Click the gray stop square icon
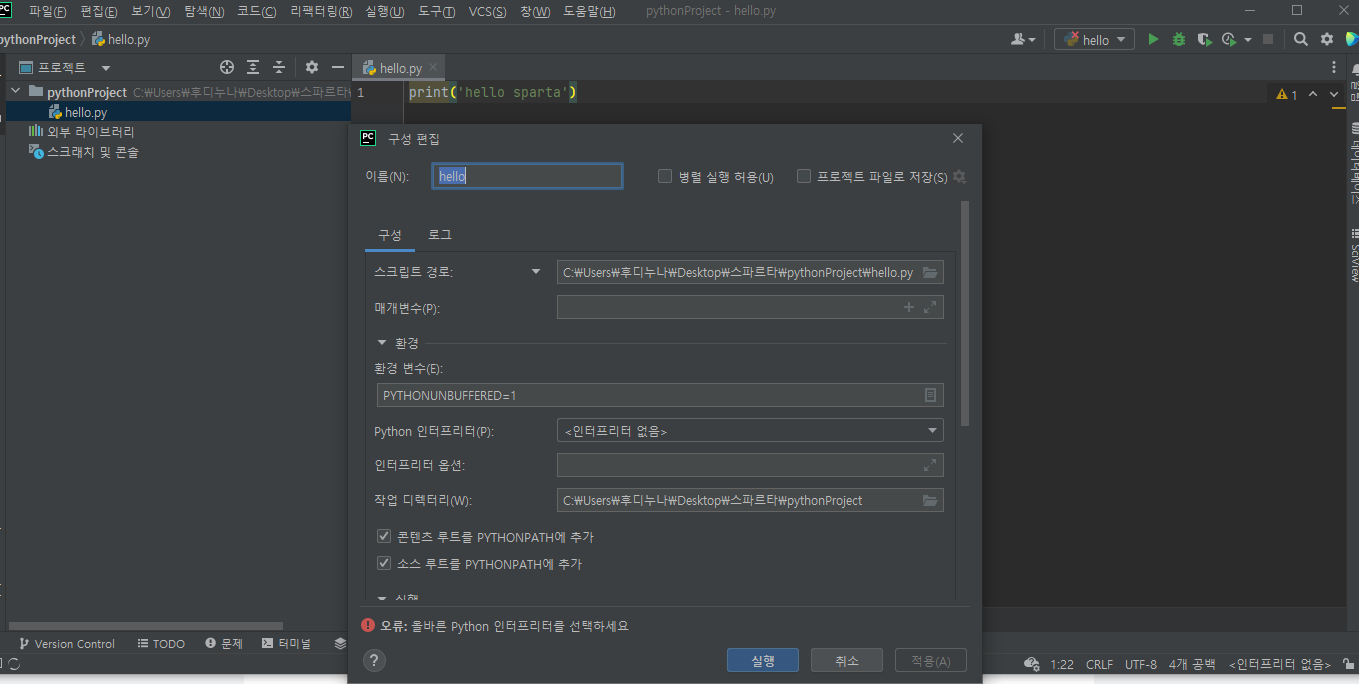The image size is (1359, 684). click(x=1268, y=39)
